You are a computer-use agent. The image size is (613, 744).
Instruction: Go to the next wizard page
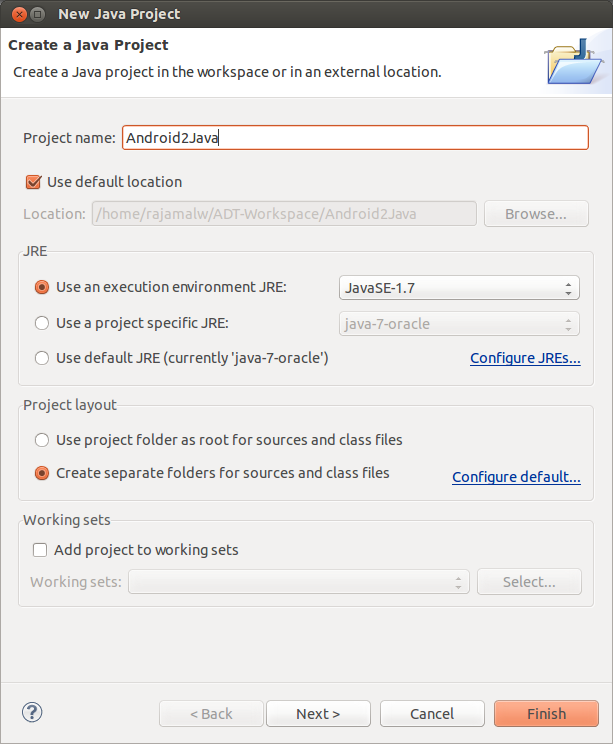[x=318, y=714]
